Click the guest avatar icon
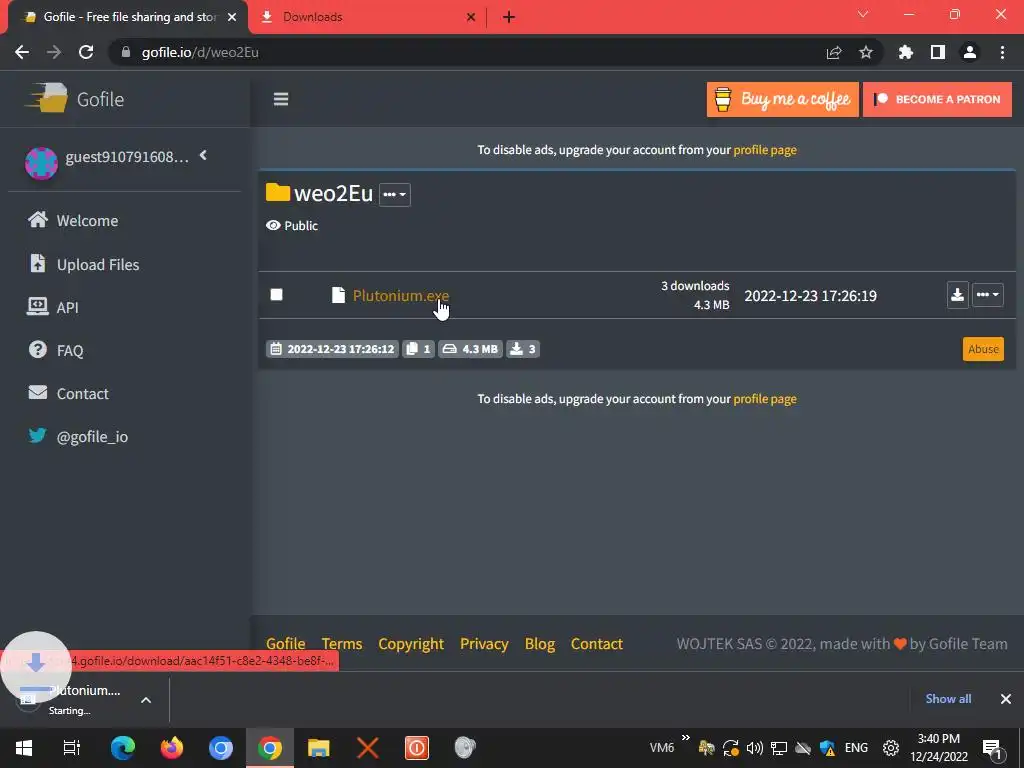This screenshot has width=1024, height=768. pos(41,163)
